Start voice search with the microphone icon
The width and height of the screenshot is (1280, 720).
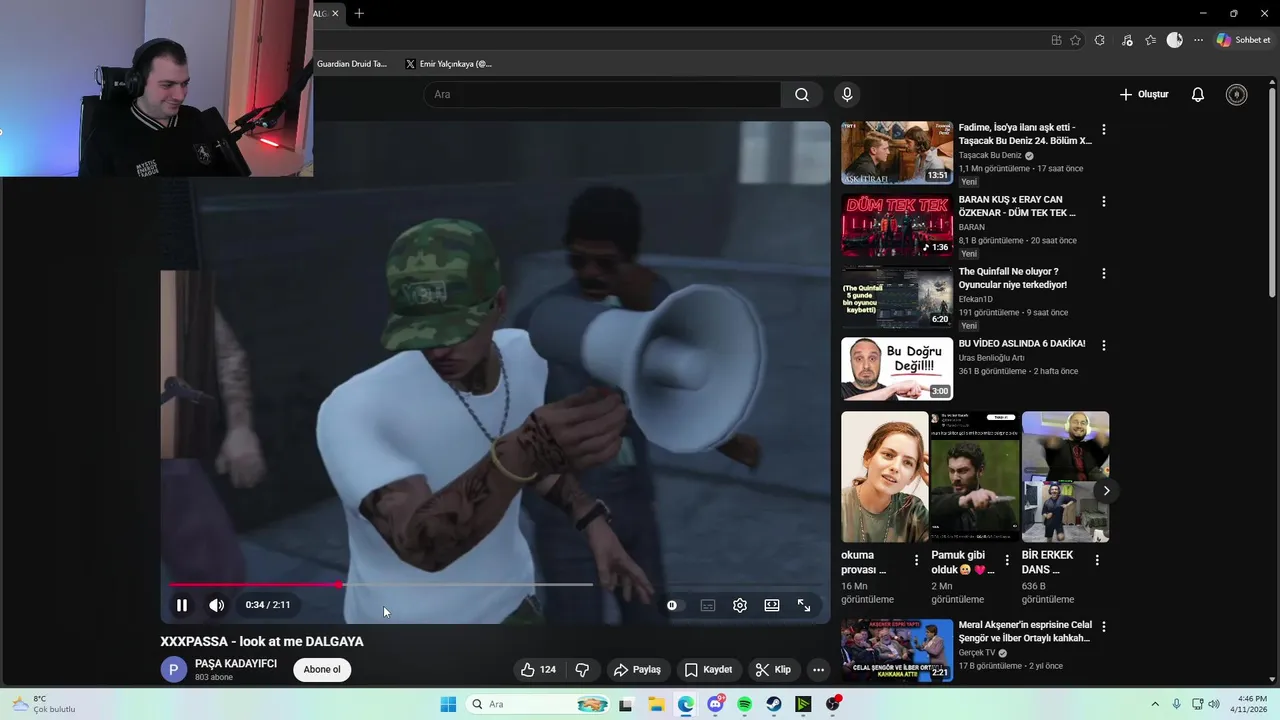(847, 94)
